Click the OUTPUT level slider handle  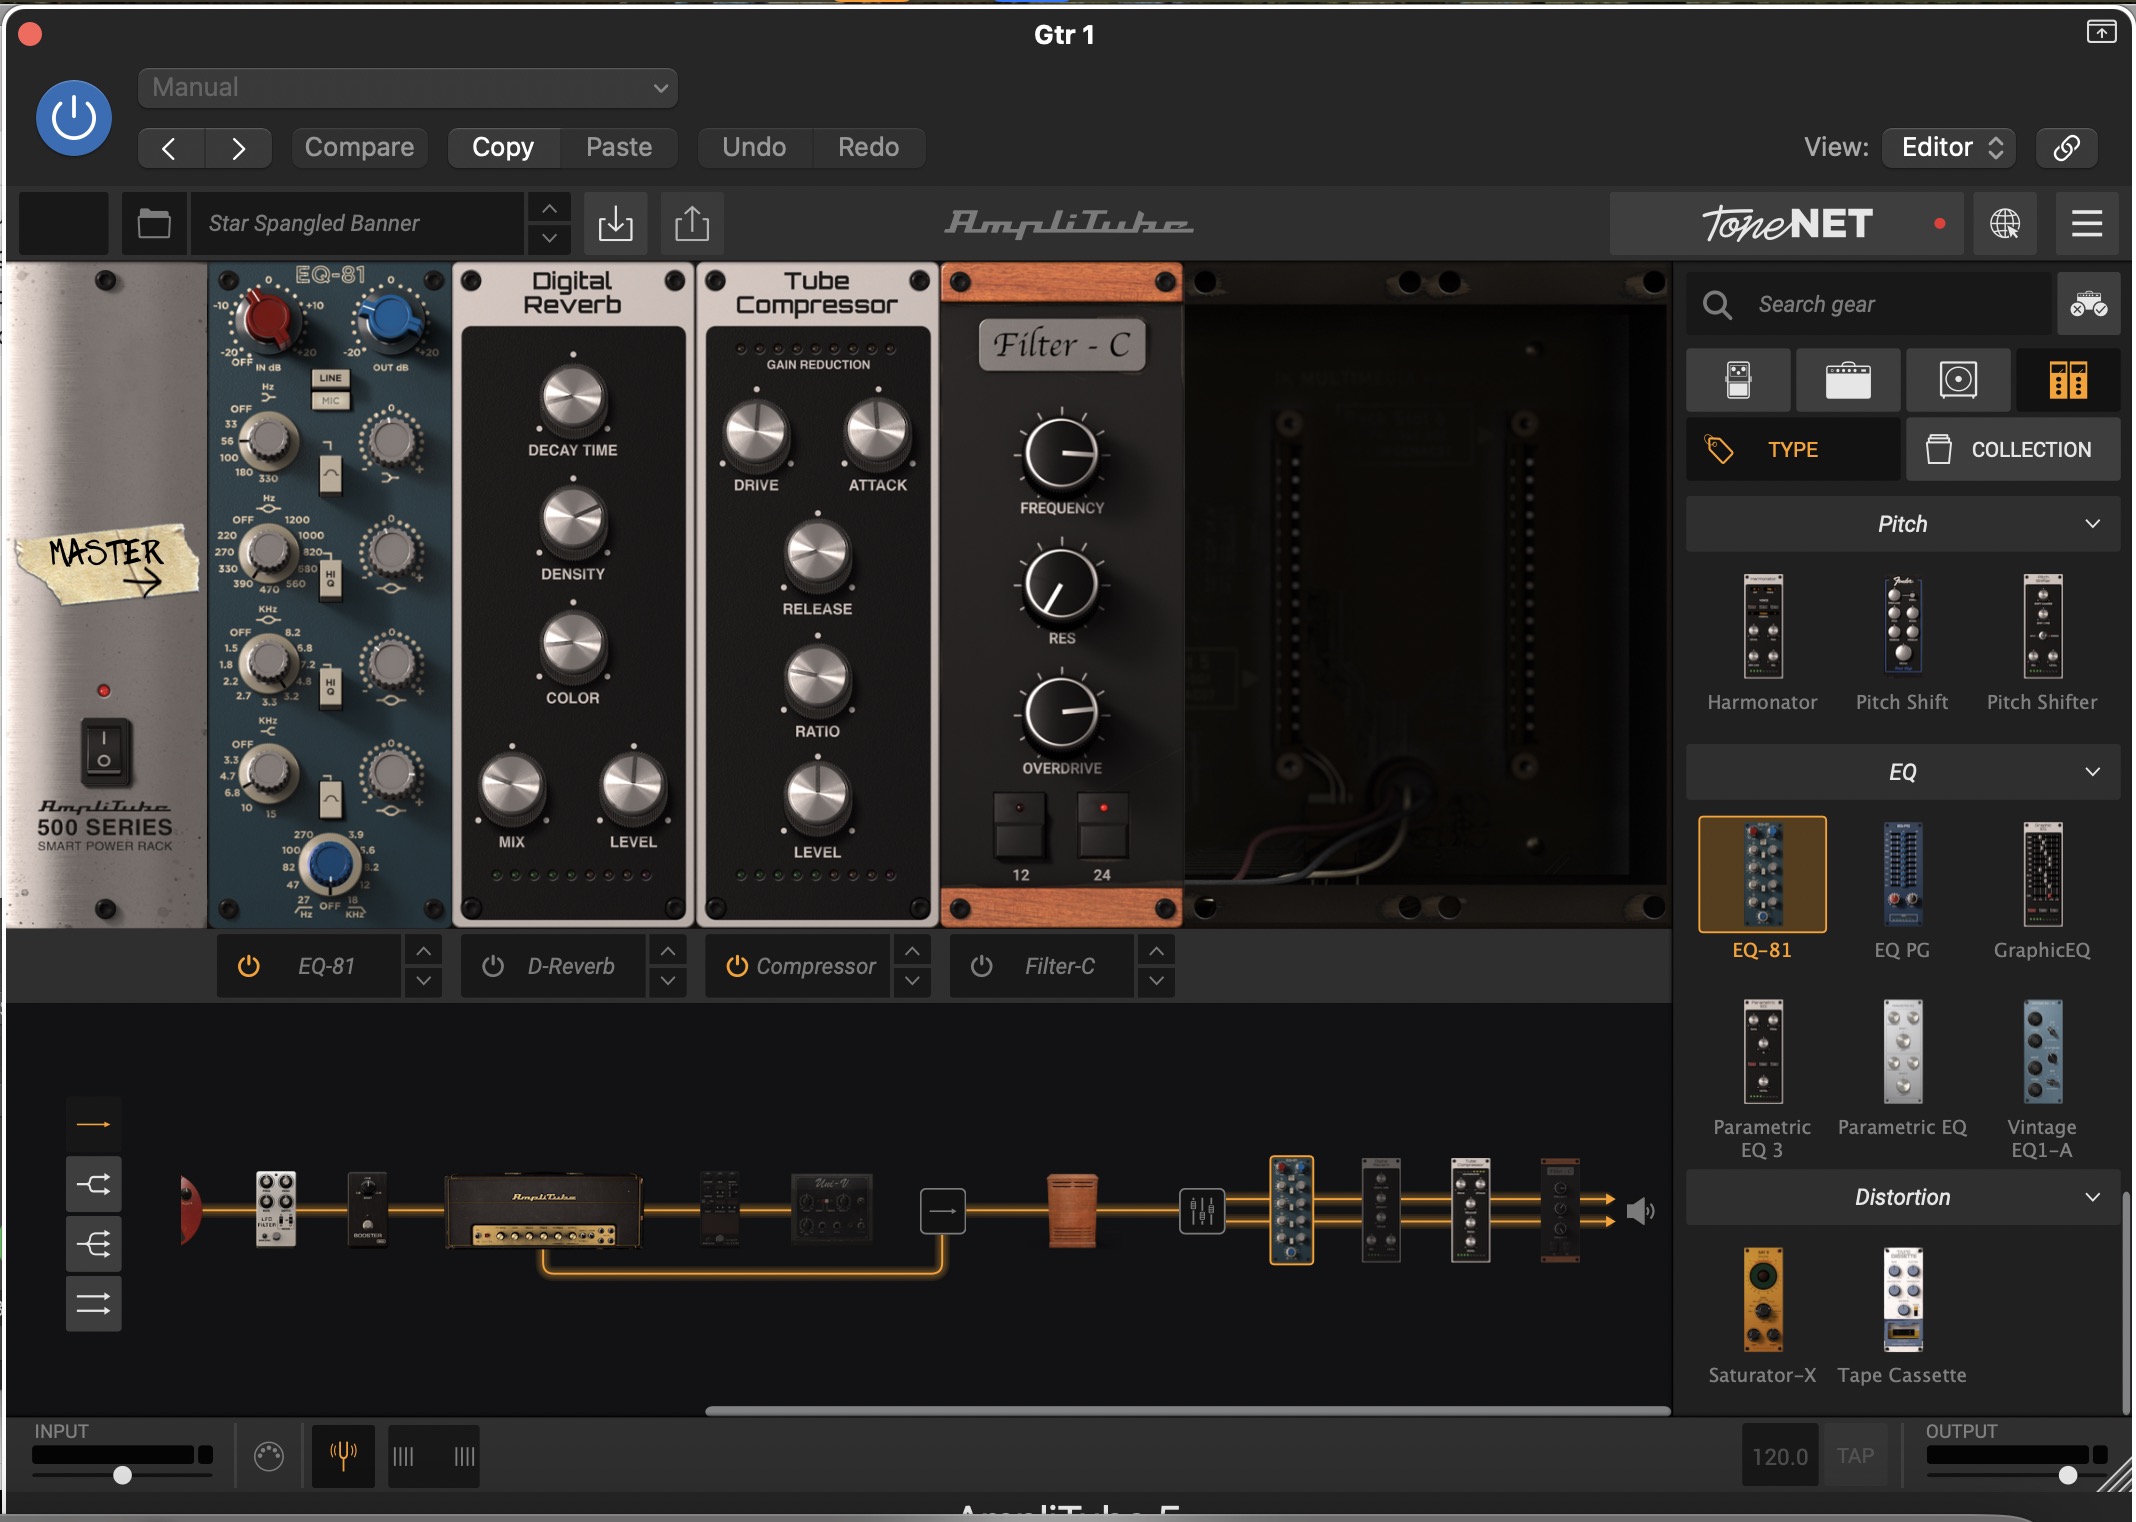point(2067,1475)
